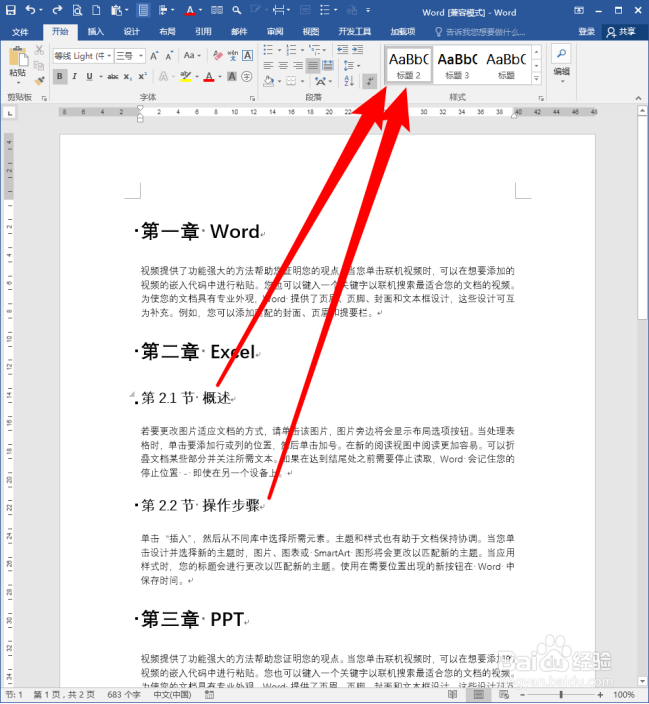This screenshot has width=649, height=704.
Task: Clear all formatting with the eraser icon
Action: [218, 56]
